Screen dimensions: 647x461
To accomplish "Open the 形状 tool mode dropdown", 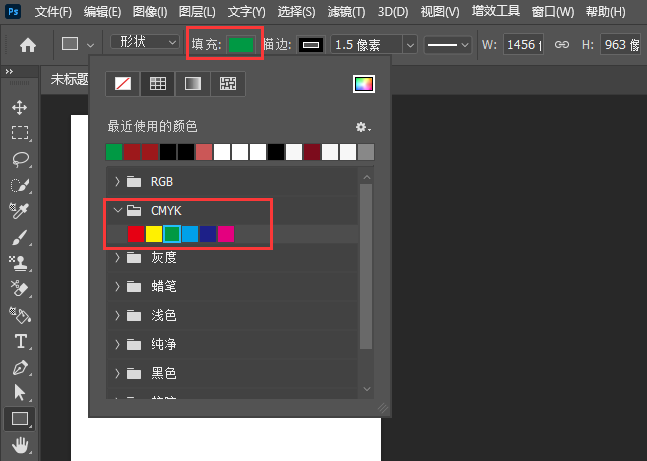I will coord(145,42).
